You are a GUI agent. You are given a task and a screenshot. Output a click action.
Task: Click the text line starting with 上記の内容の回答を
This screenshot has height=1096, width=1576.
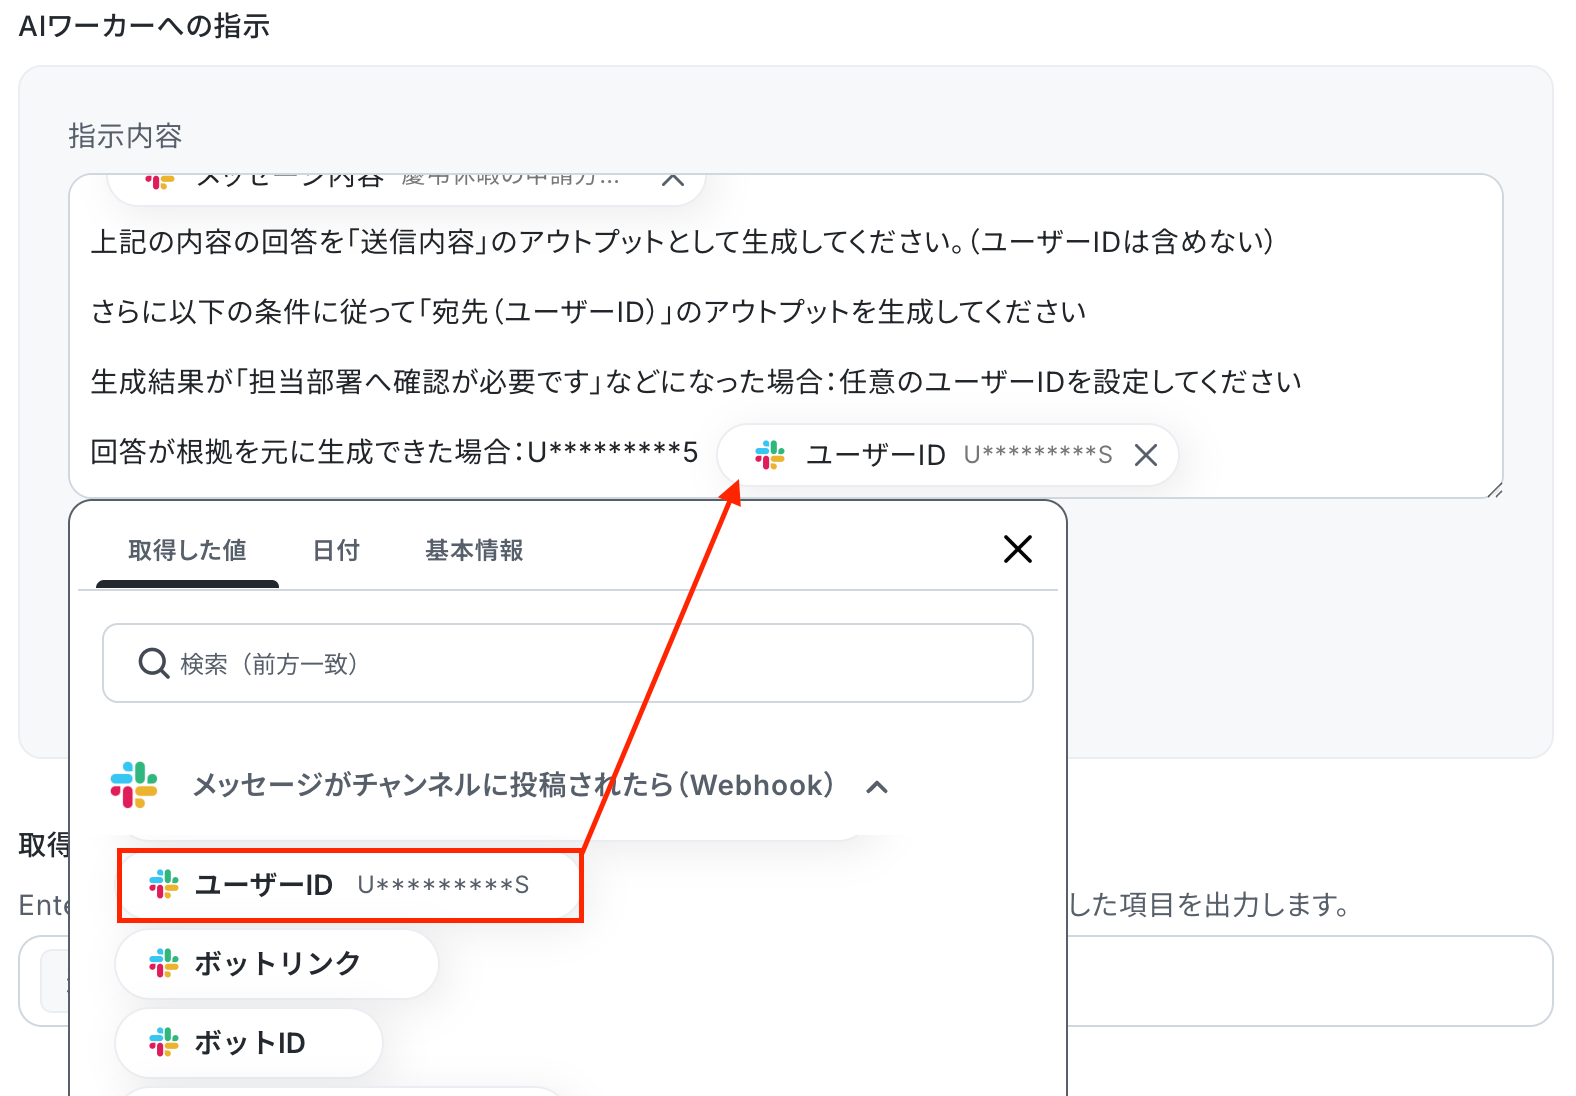click(682, 242)
